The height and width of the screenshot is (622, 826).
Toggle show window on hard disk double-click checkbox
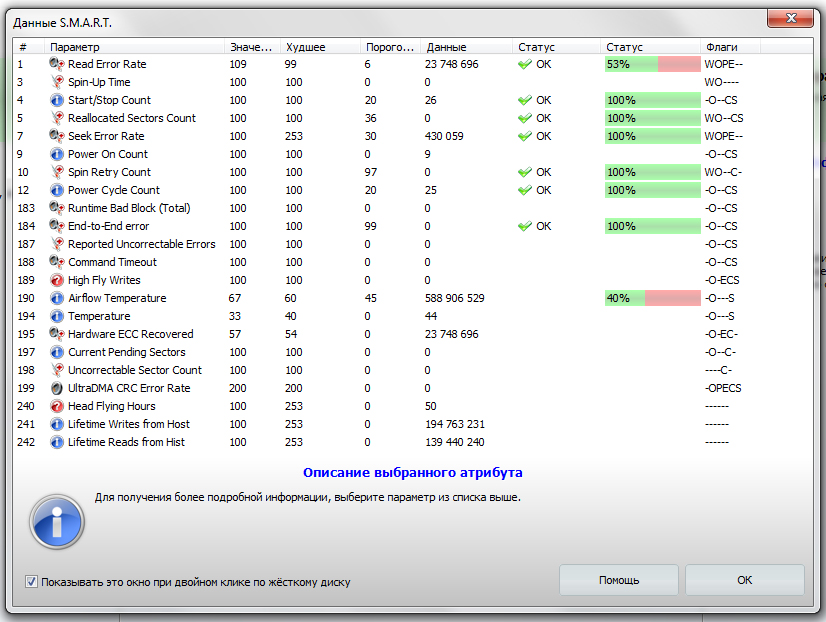pyautogui.click(x=31, y=582)
